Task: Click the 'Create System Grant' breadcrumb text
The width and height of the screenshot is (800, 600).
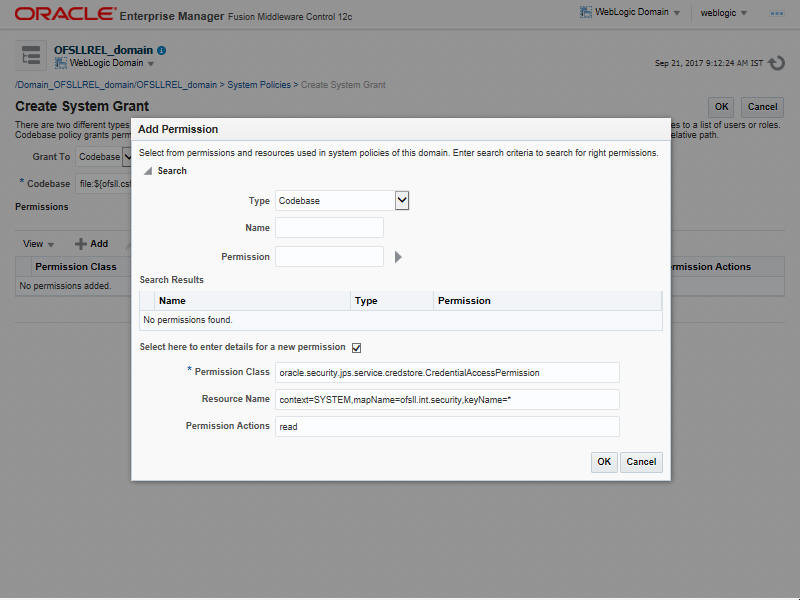Action: pos(343,85)
